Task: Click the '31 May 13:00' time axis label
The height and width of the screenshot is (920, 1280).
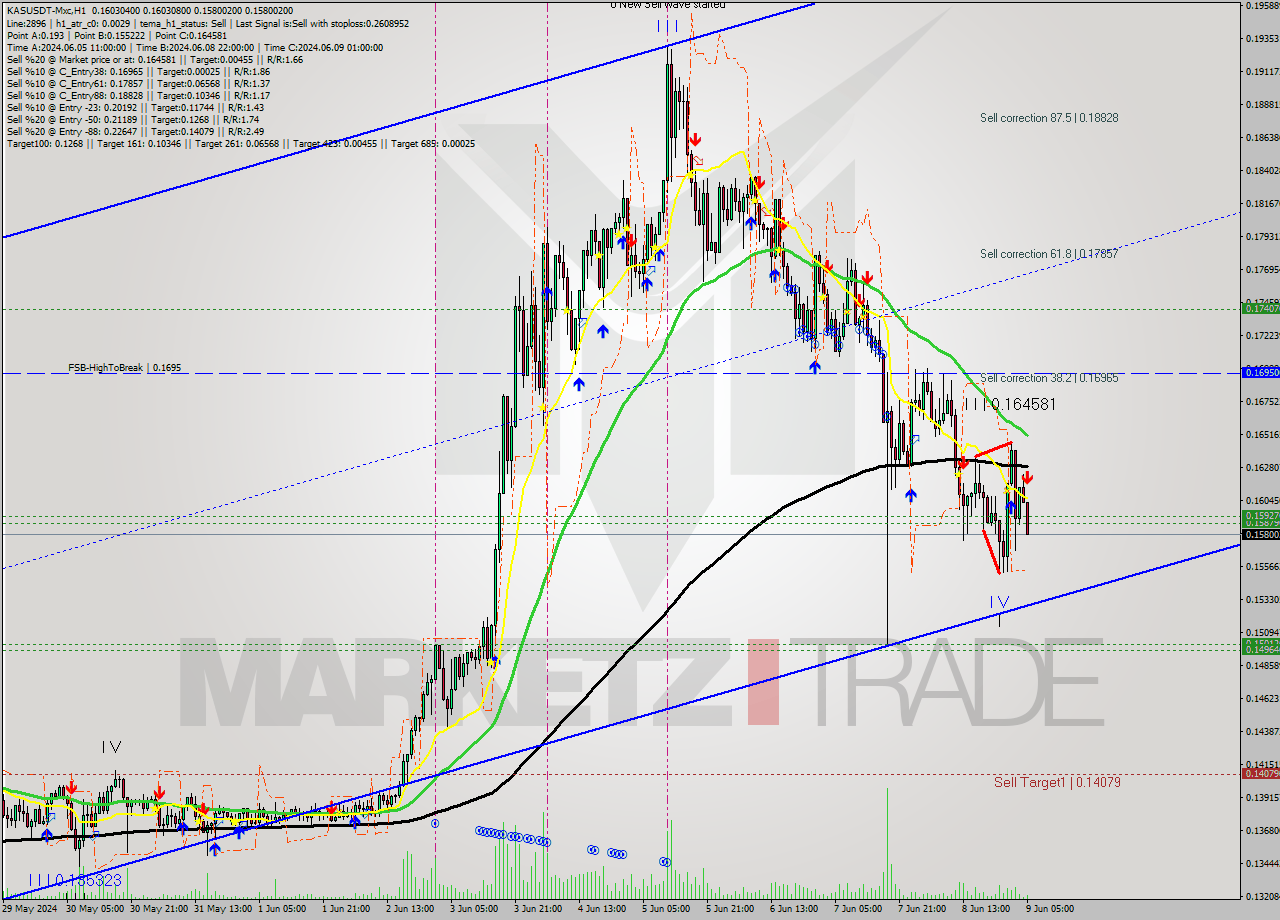Action: tap(221, 909)
